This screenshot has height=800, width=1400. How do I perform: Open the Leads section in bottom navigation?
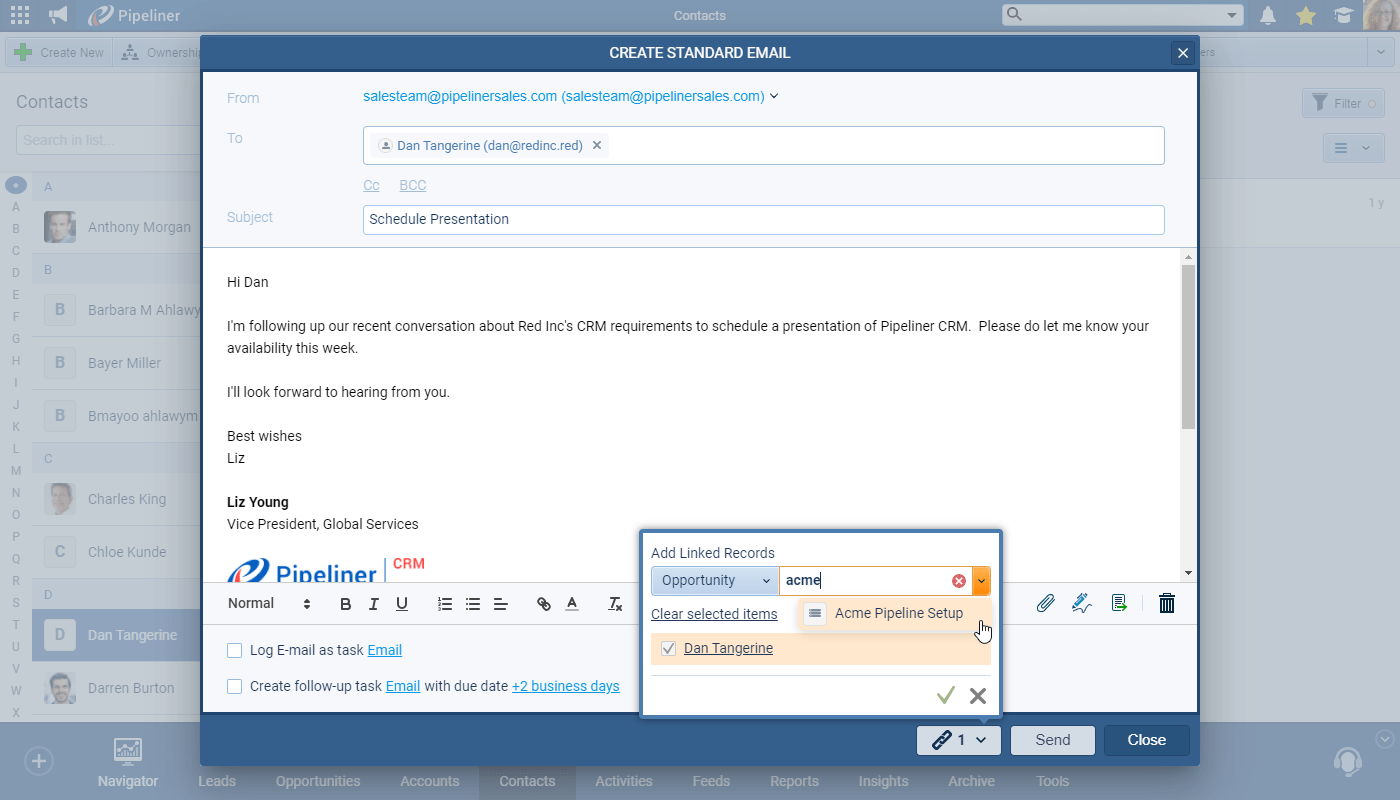click(217, 781)
